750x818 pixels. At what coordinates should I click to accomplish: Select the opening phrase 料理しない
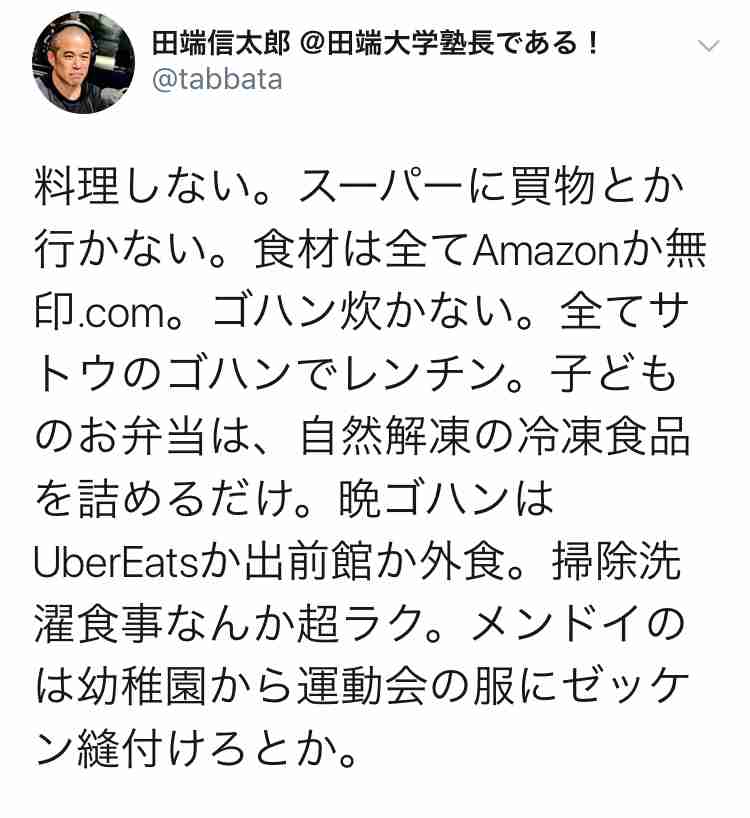tap(141, 187)
